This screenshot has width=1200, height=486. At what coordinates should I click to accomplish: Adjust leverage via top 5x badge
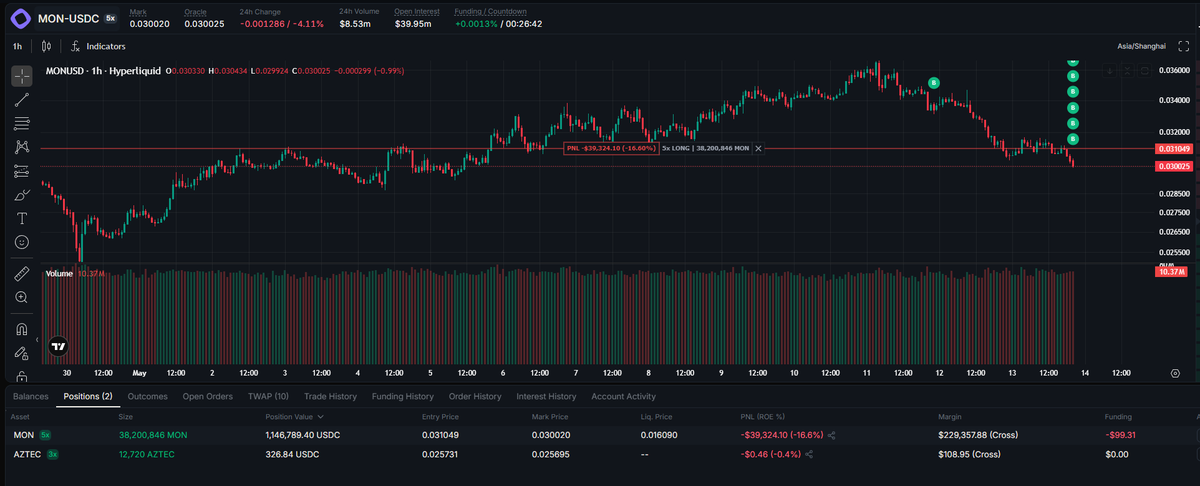pos(110,18)
